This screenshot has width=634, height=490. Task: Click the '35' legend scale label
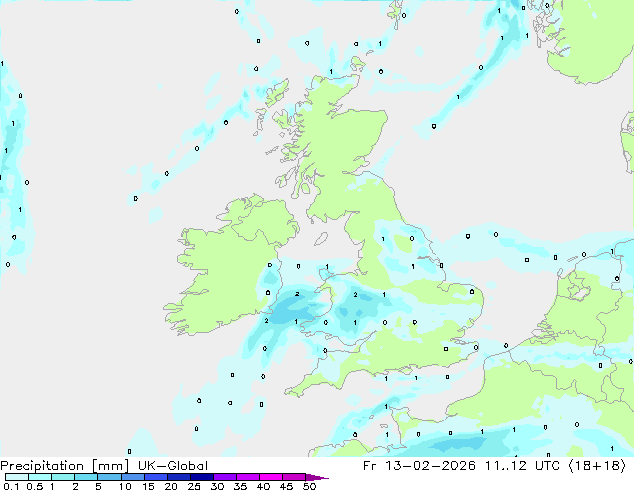pos(240,486)
